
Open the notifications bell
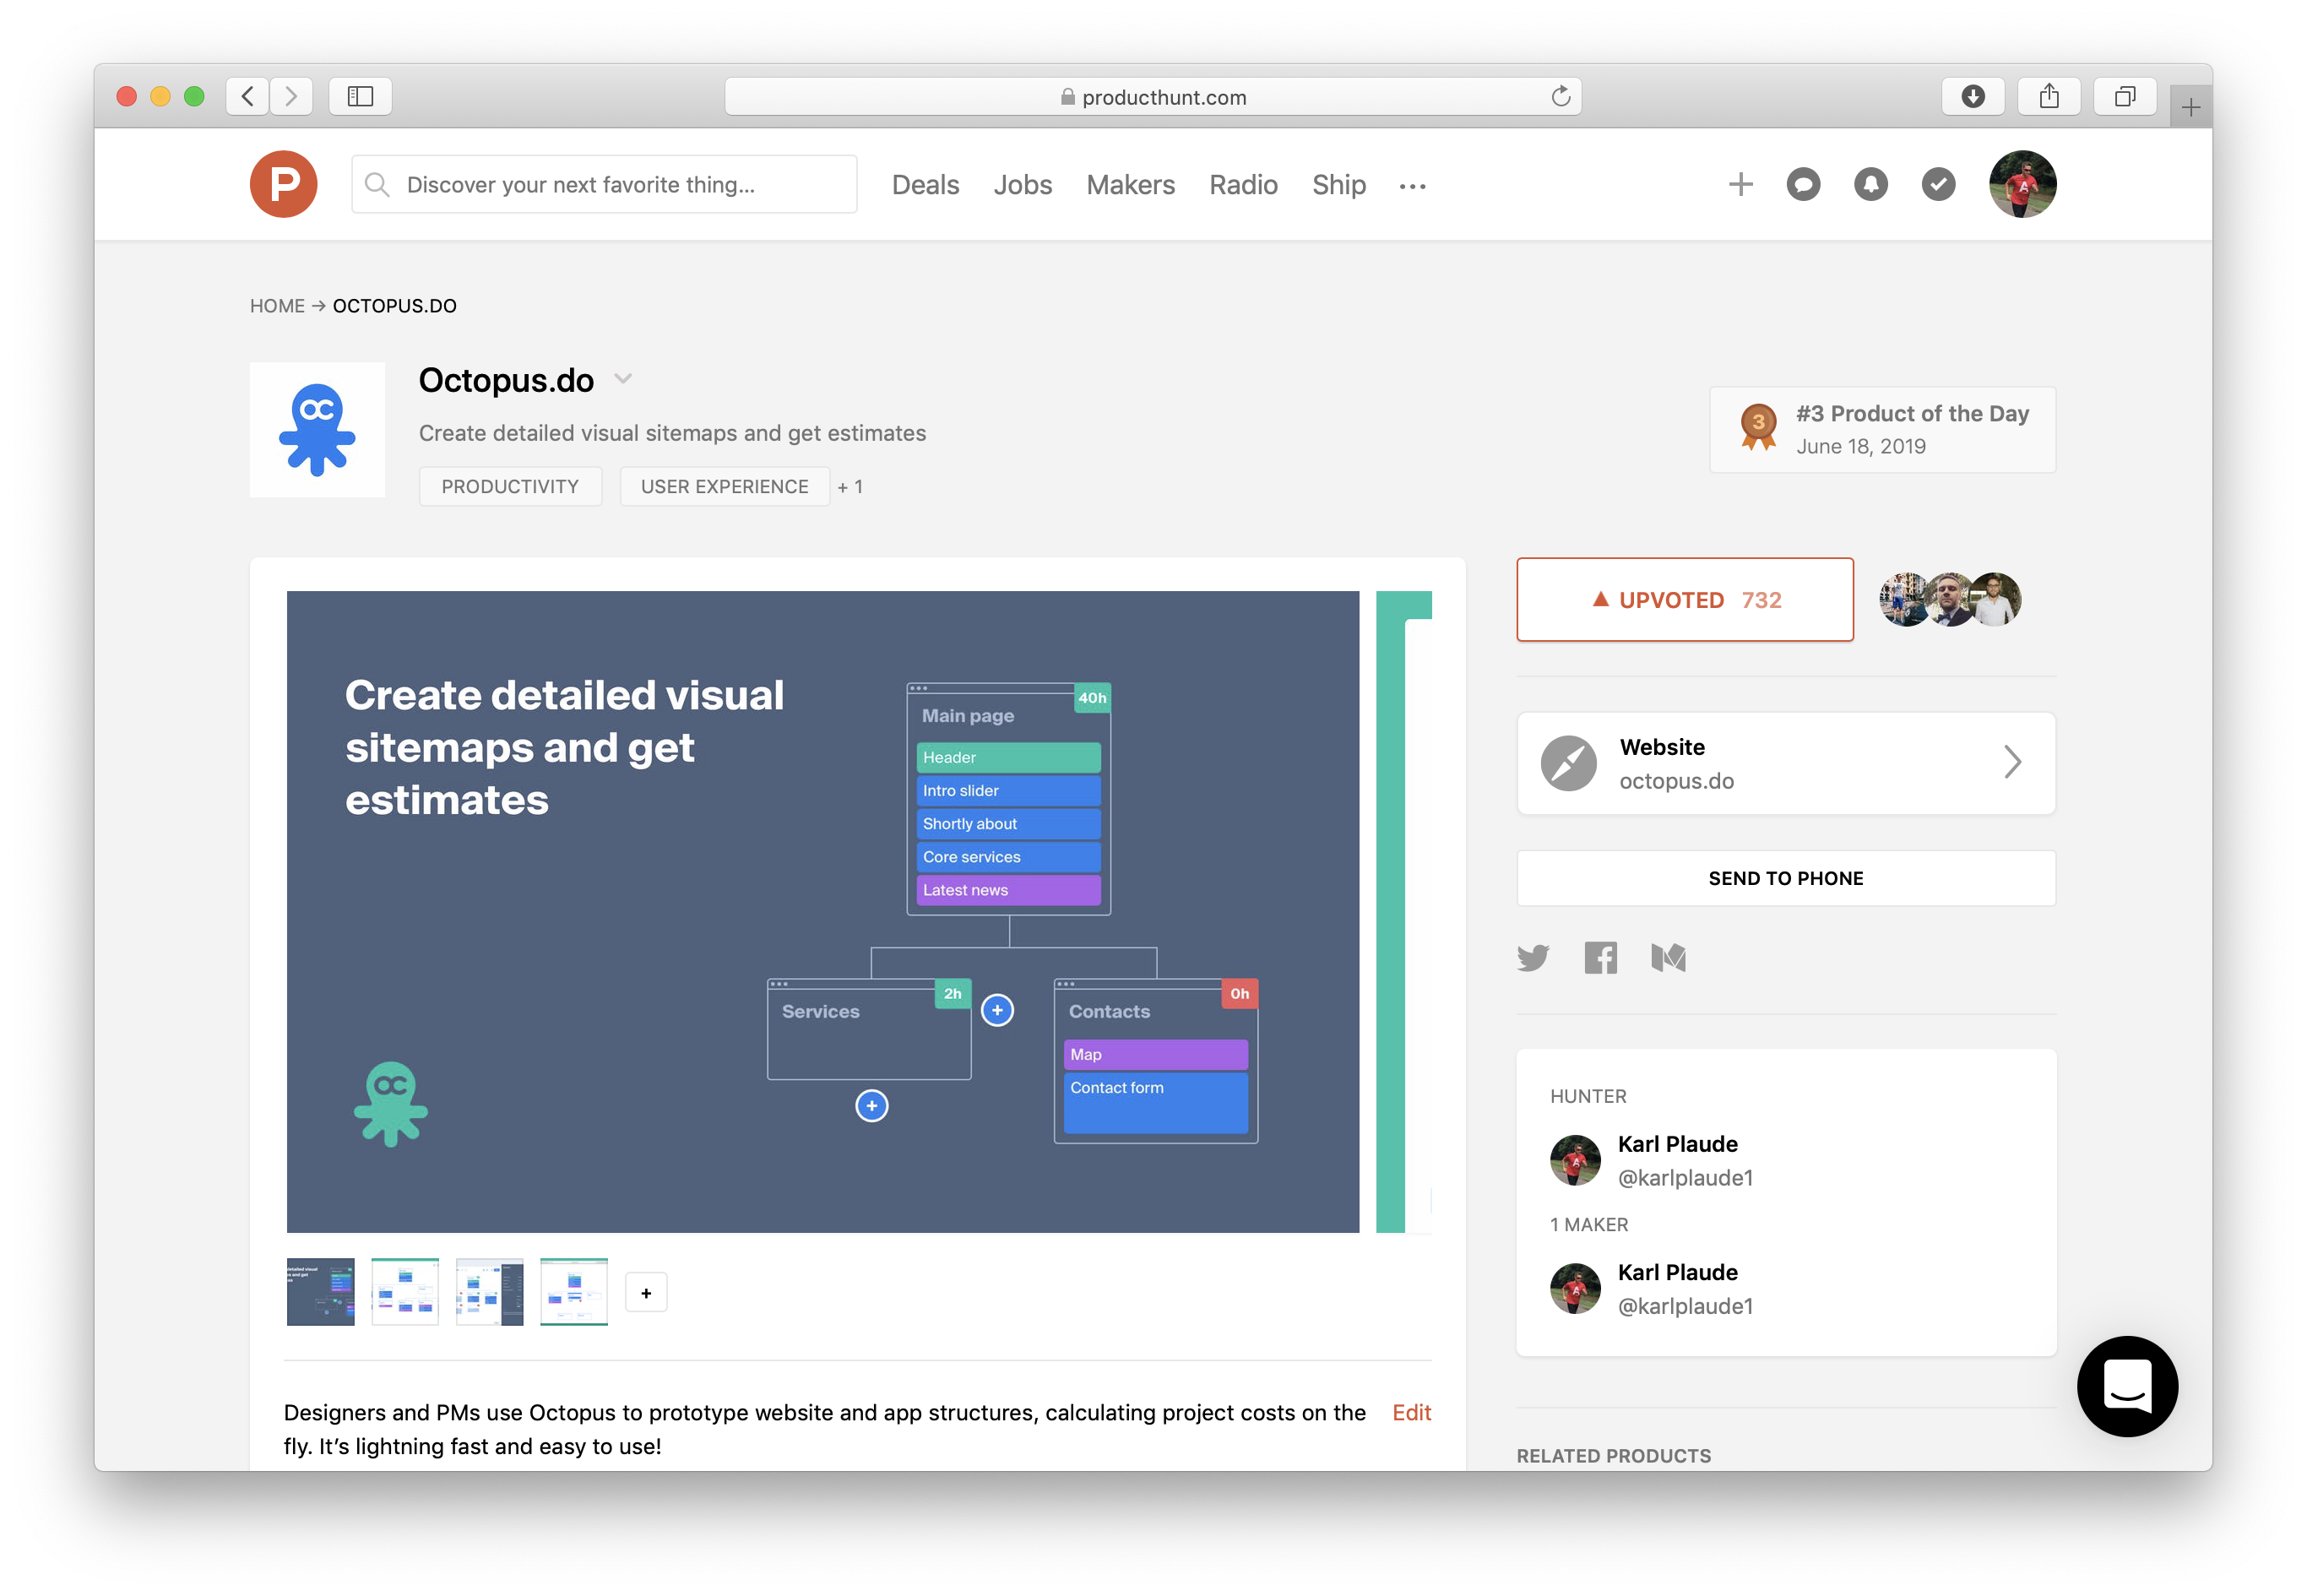1870,184
